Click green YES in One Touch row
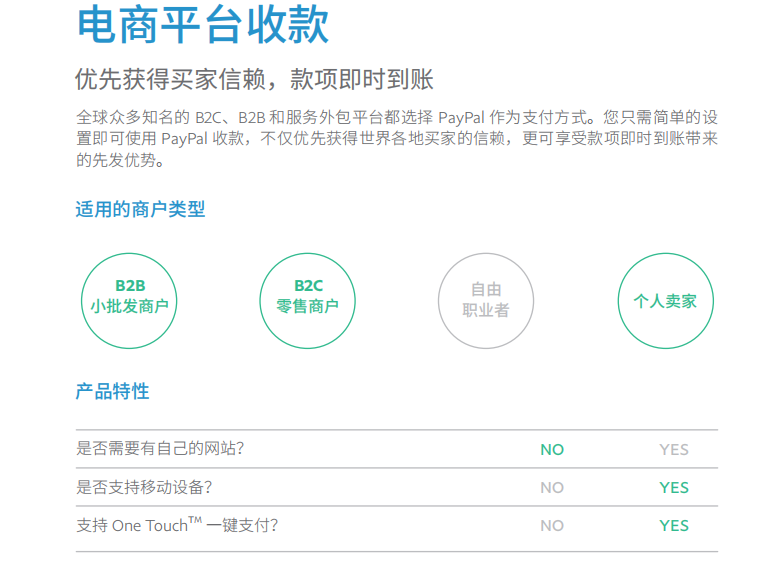 tap(674, 526)
